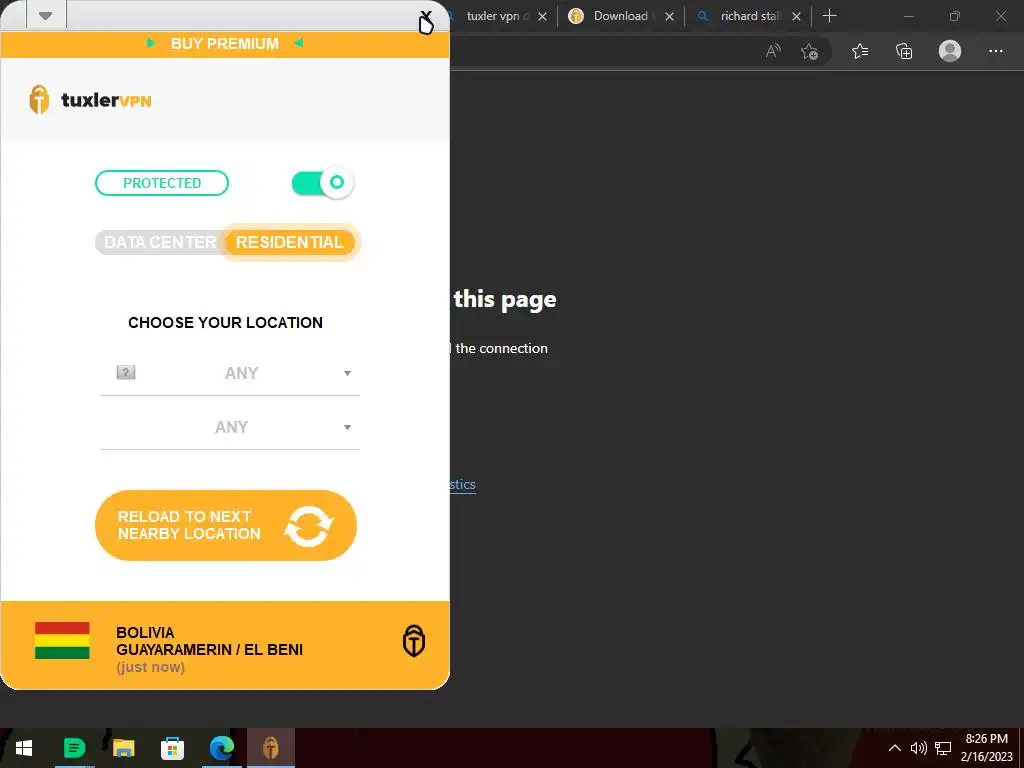Screen dimensions: 1024x768
Task: Open the green chat app on taskbar
Action: coord(74,748)
